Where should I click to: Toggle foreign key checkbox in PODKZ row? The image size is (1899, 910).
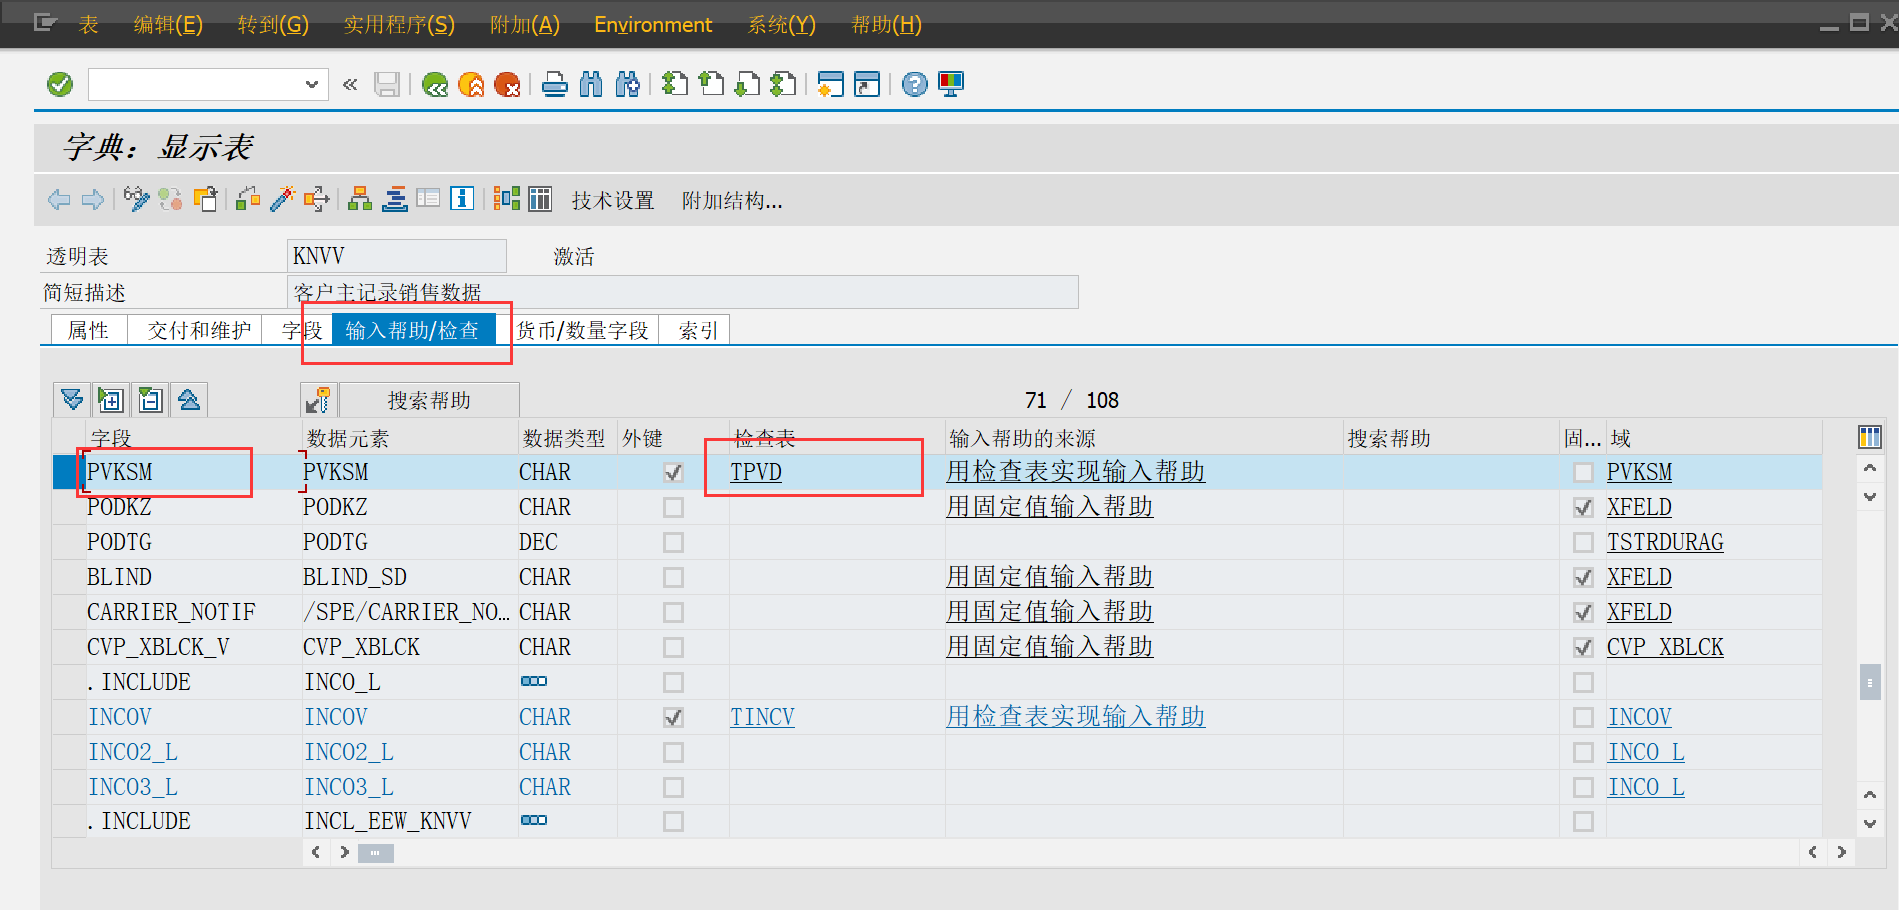click(x=674, y=508)
